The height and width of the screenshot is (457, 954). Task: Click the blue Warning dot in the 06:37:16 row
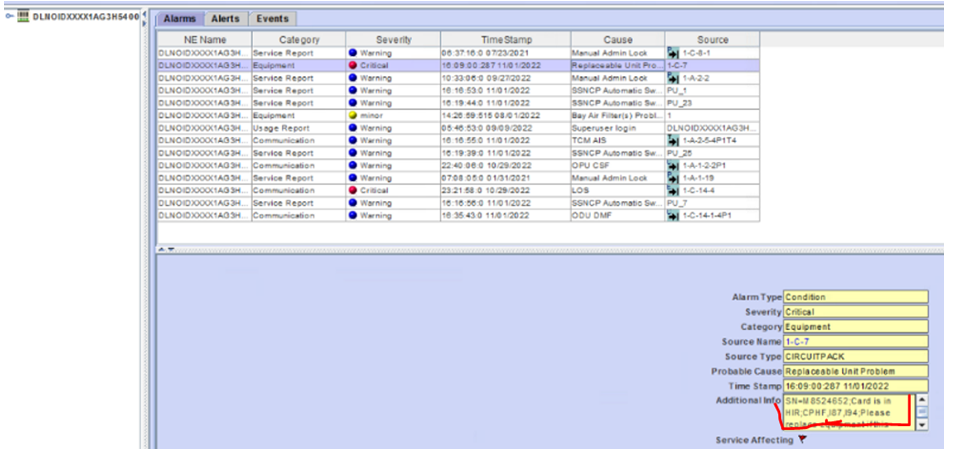tap(352, 53)
